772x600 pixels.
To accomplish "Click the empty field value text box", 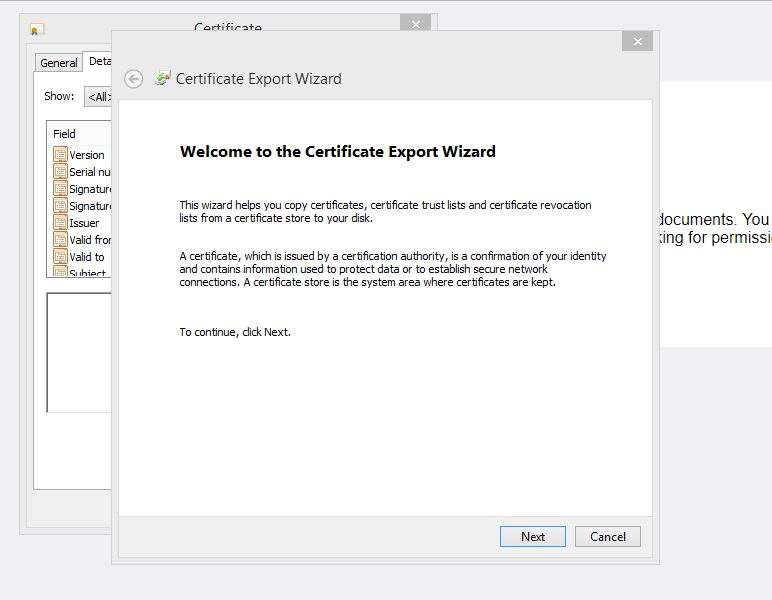I will coord(79,352).
